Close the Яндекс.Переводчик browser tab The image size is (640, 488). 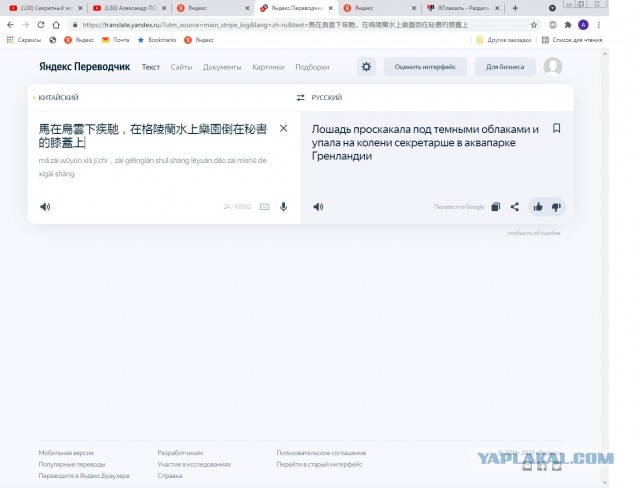330,8
